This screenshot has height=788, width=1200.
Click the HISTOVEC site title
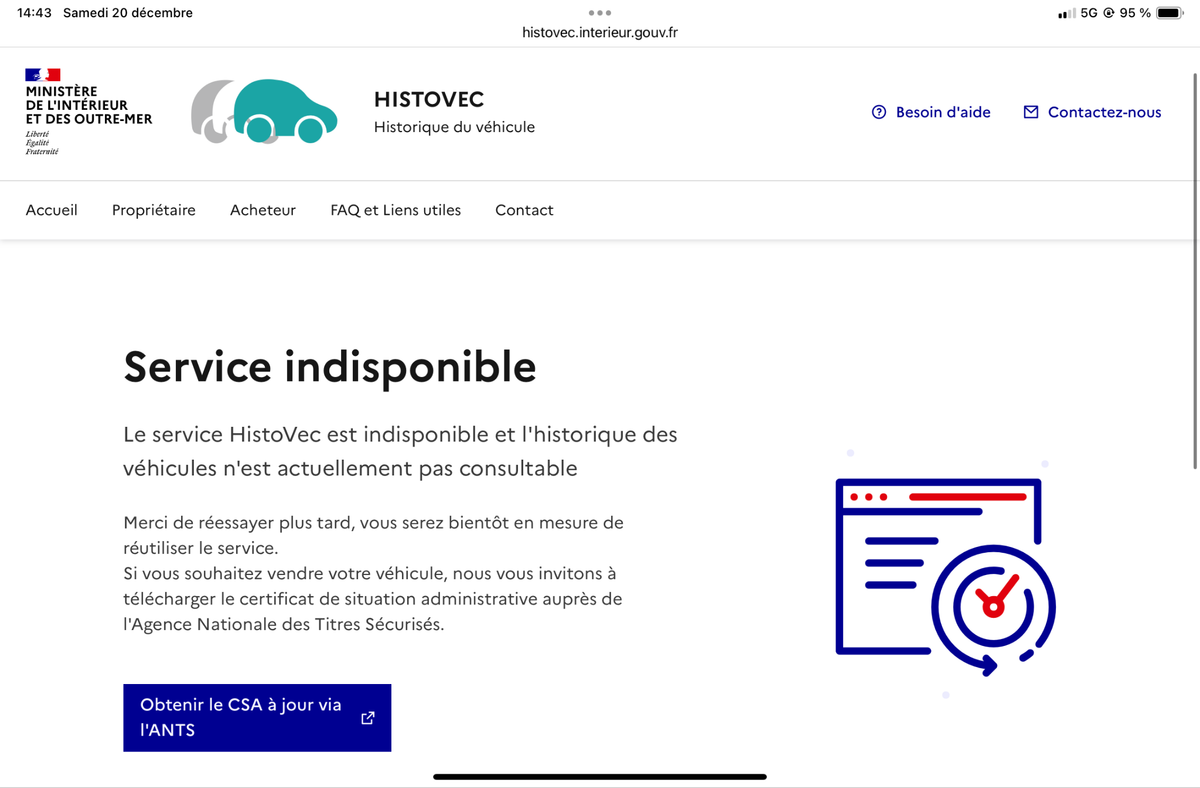pyautogui.click(x=429, y=99)
